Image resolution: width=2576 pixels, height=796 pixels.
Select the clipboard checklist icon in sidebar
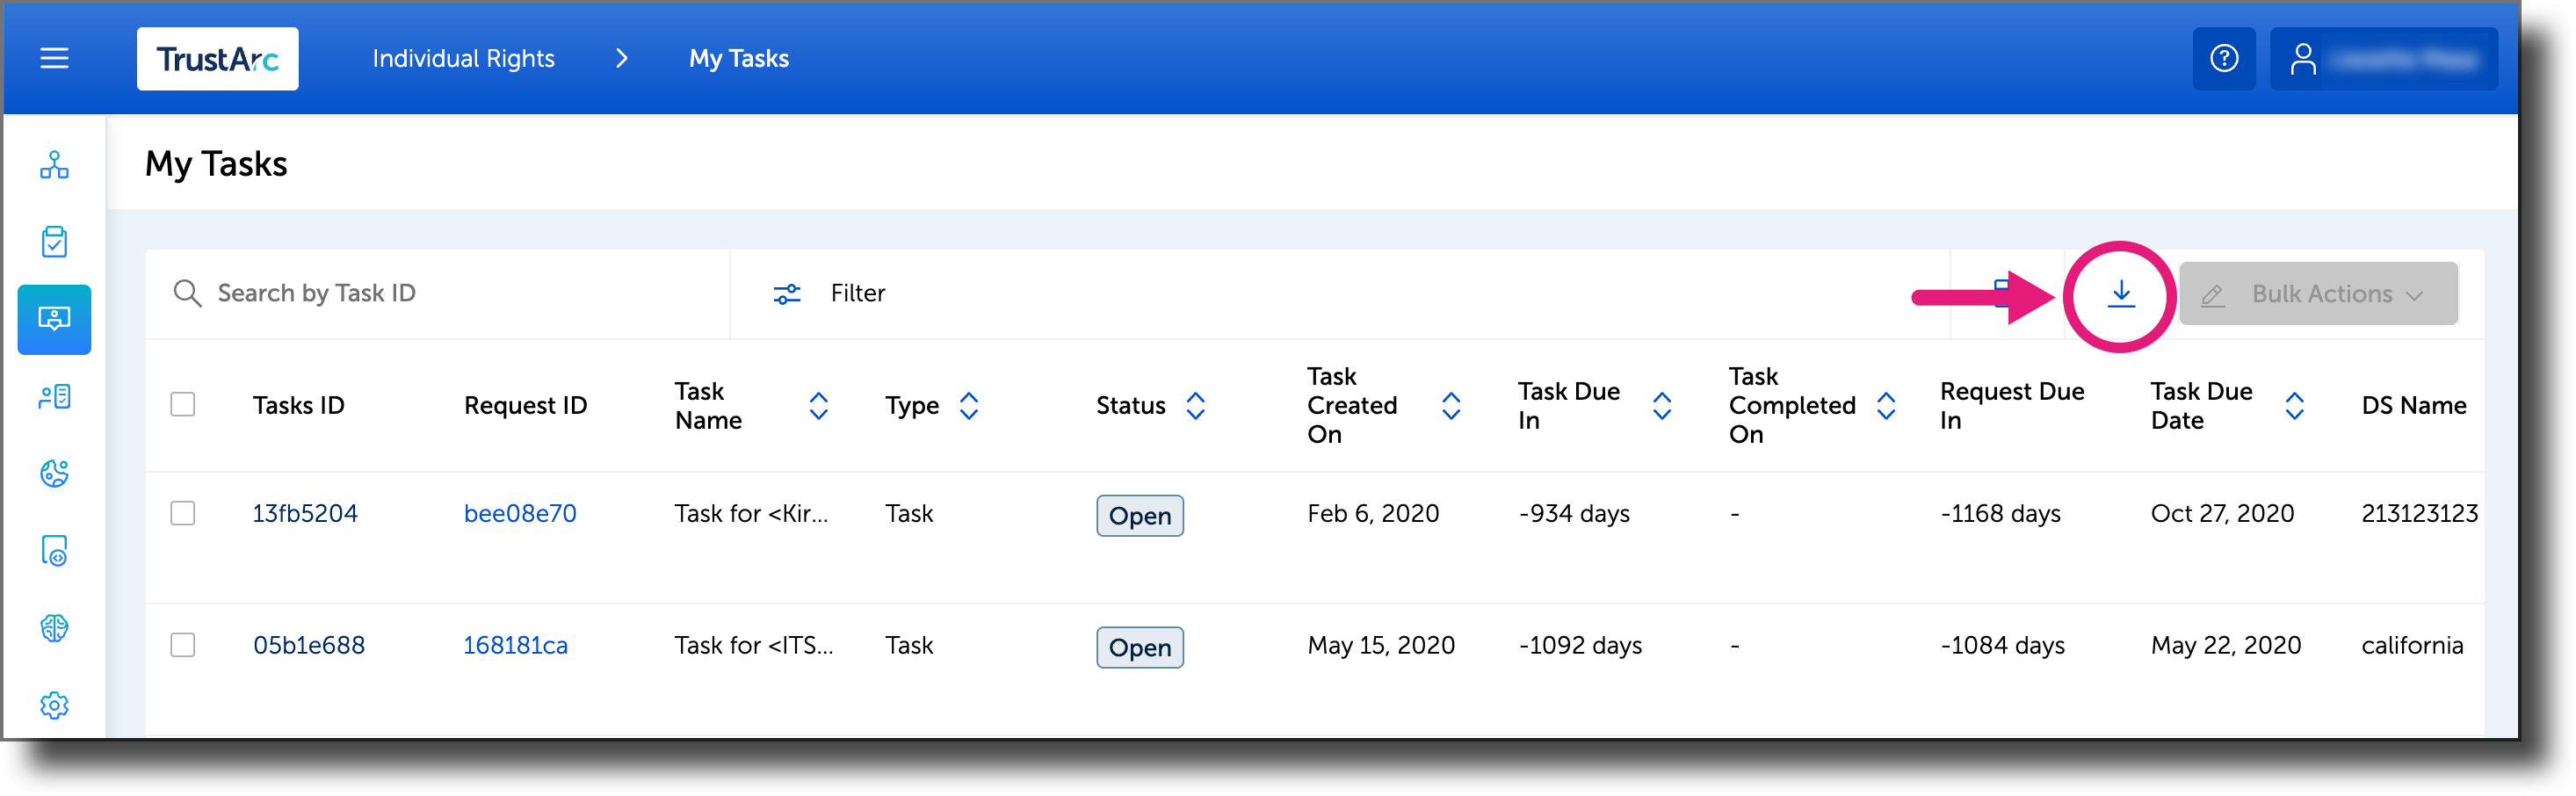(54, 242)
